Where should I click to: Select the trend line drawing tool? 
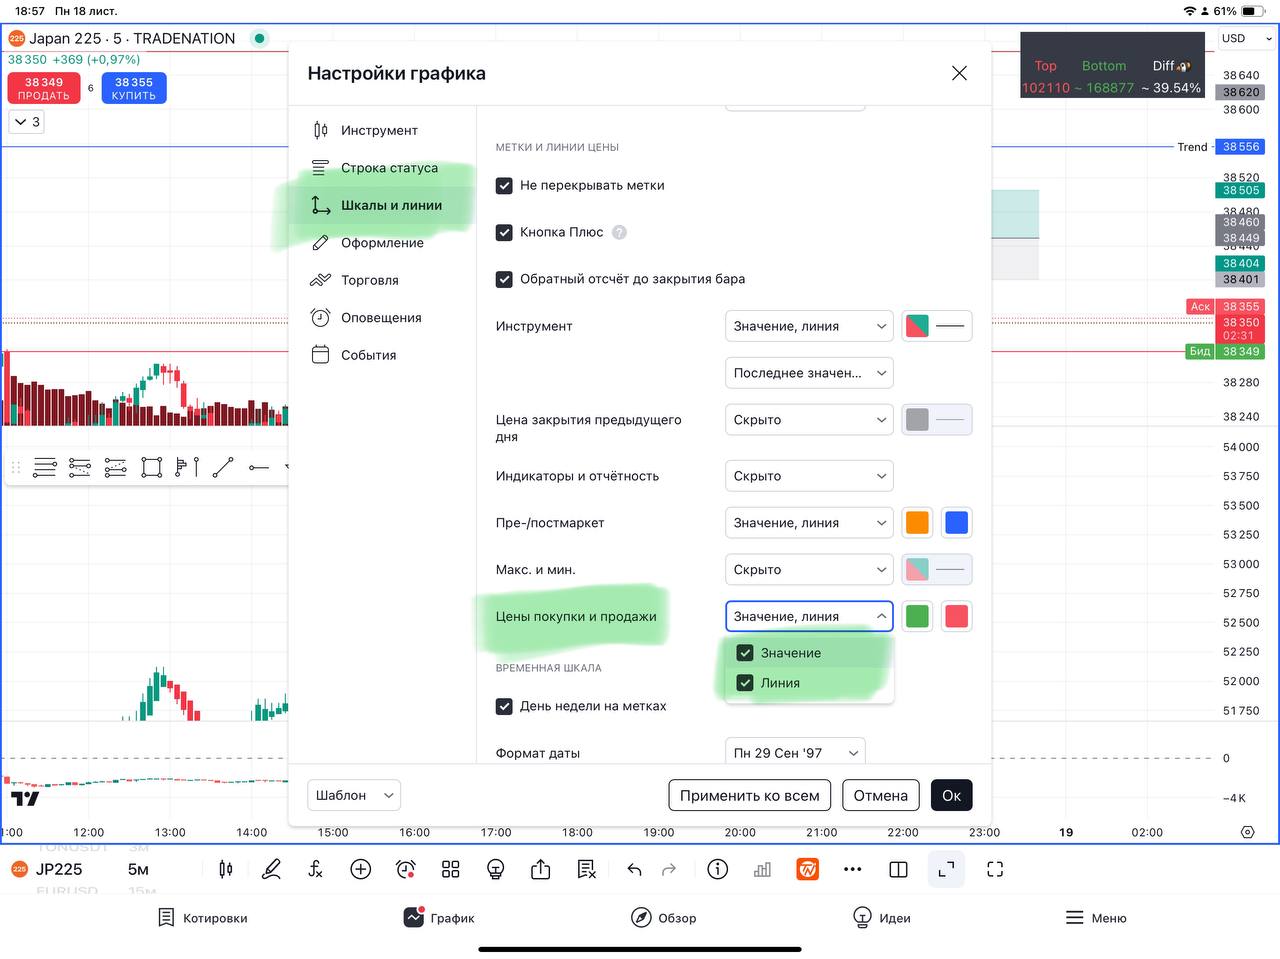[223, 467]
